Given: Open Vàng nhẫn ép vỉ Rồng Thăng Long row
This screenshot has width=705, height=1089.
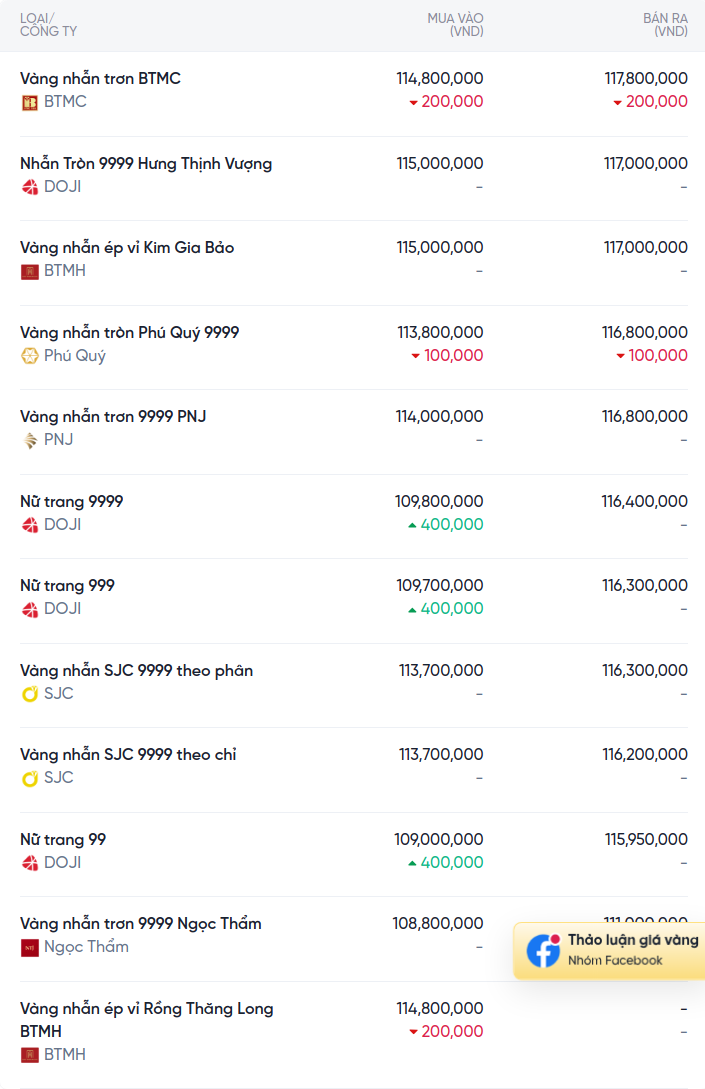Looking at the screenshot, I should [x=354, y=1033].
